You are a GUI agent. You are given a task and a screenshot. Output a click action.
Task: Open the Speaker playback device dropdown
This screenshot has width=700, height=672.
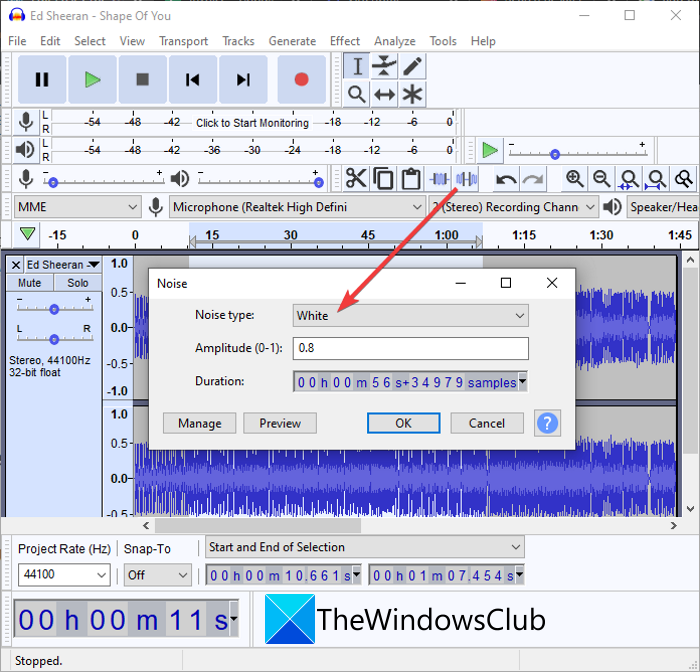point(662,207)
